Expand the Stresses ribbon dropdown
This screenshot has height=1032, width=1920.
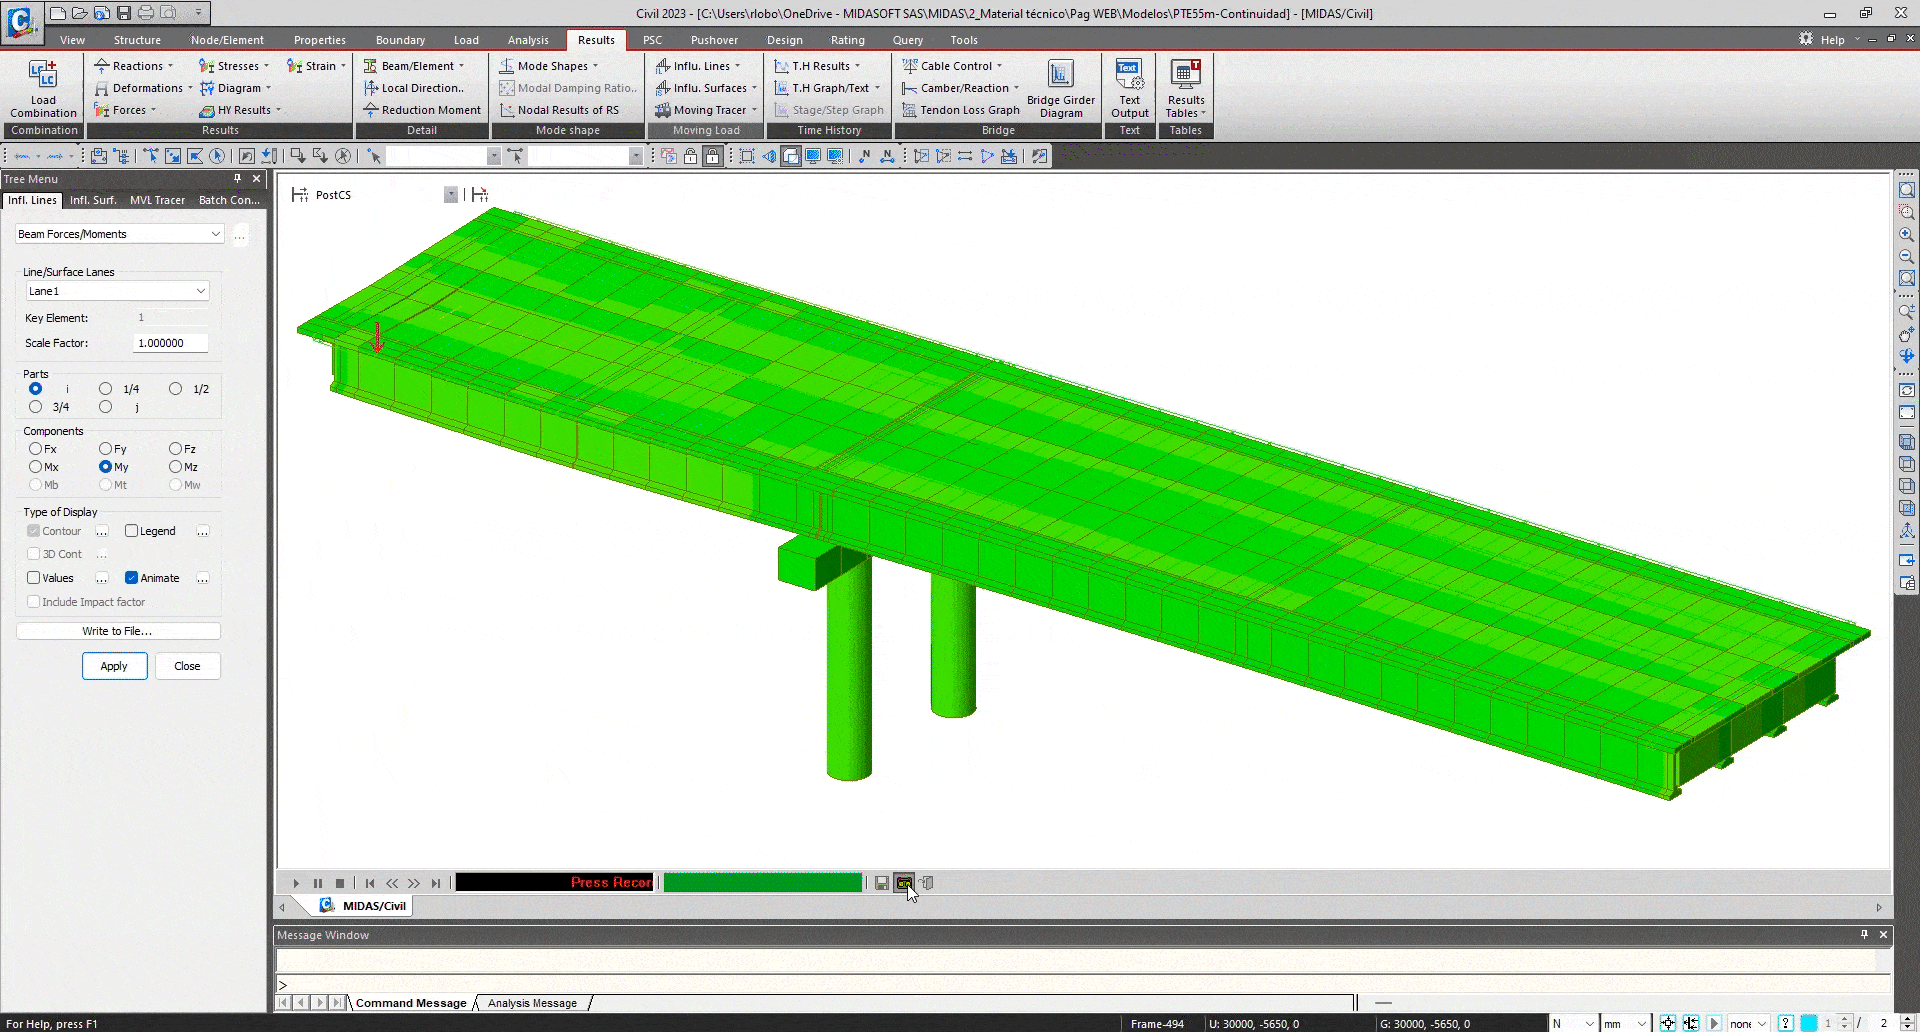266,66
